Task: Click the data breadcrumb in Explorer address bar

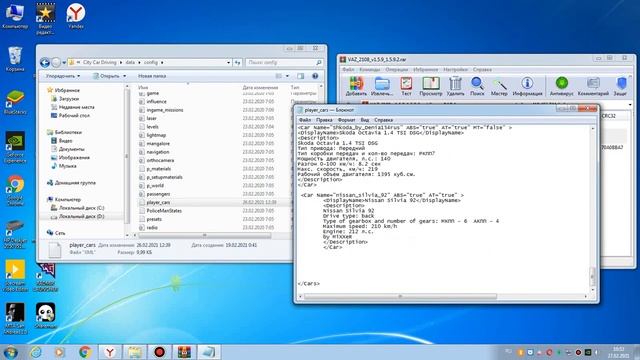Action: pyautogui.click(x=130, y=62)
